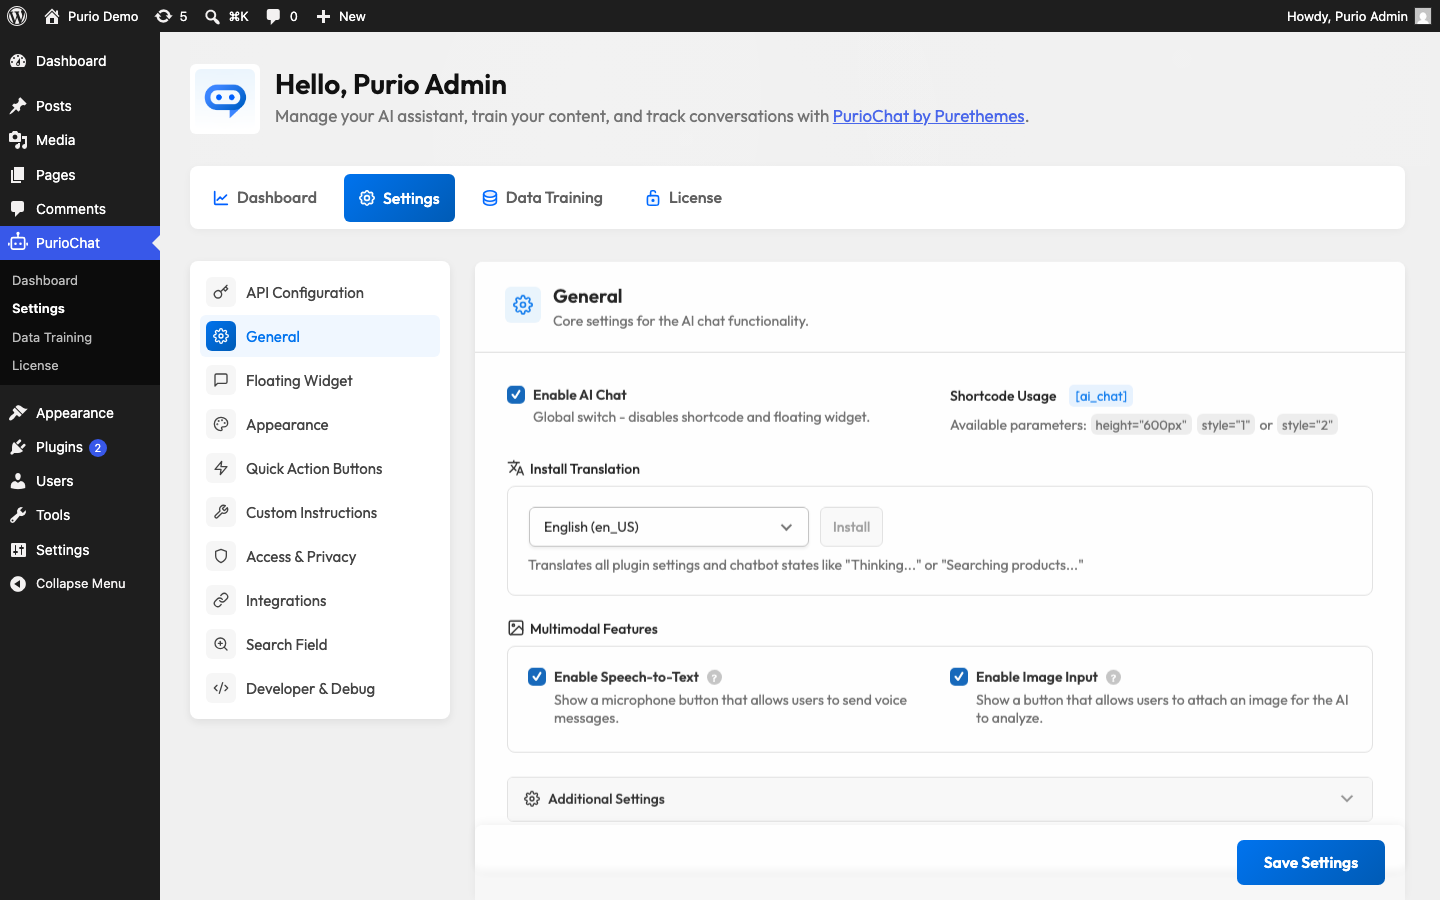Screen dimensions: 1440x900
Task: Click the style="1" parameter tag
Action: [x=1226, y=425]
